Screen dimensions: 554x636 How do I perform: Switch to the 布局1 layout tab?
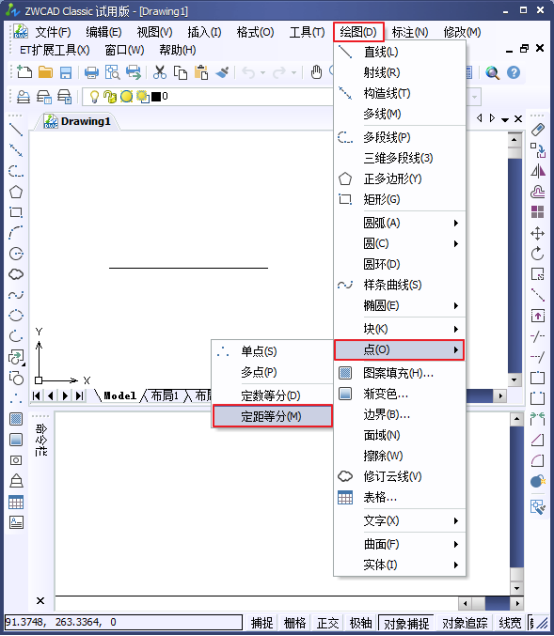pyautogui.click(x=165, y=395)
